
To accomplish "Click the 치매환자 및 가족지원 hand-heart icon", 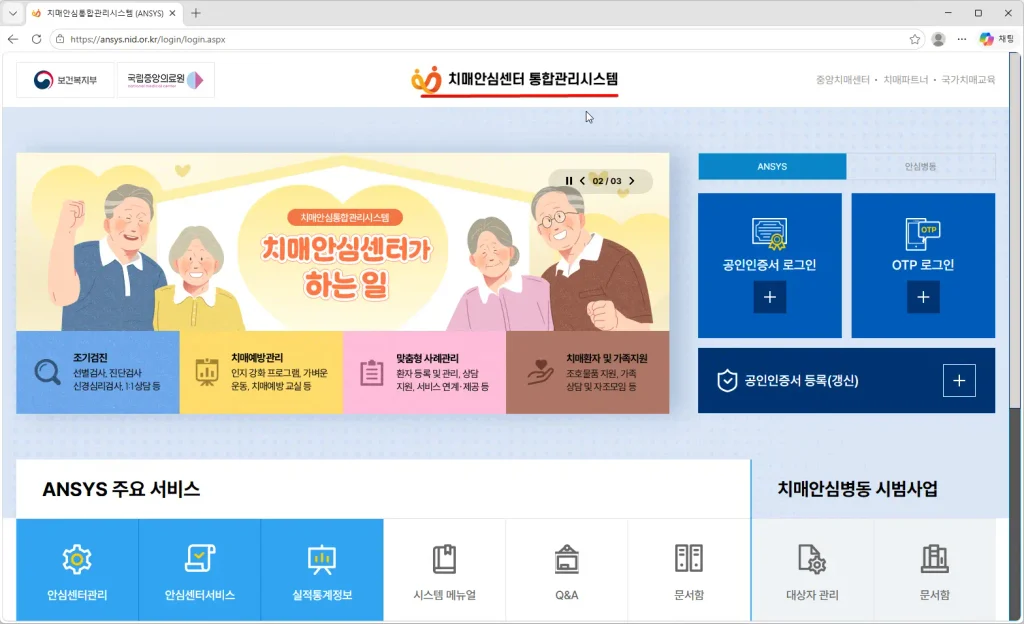I will (541, 372).
